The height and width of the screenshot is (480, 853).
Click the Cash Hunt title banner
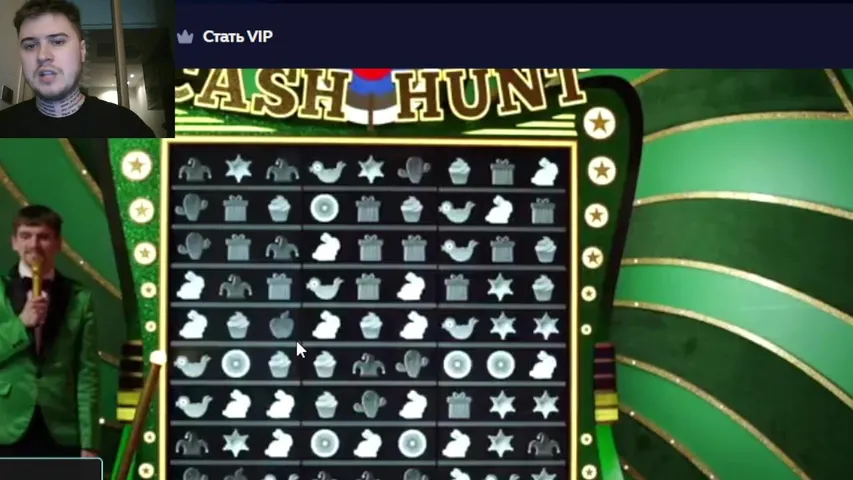click(381, 95)
